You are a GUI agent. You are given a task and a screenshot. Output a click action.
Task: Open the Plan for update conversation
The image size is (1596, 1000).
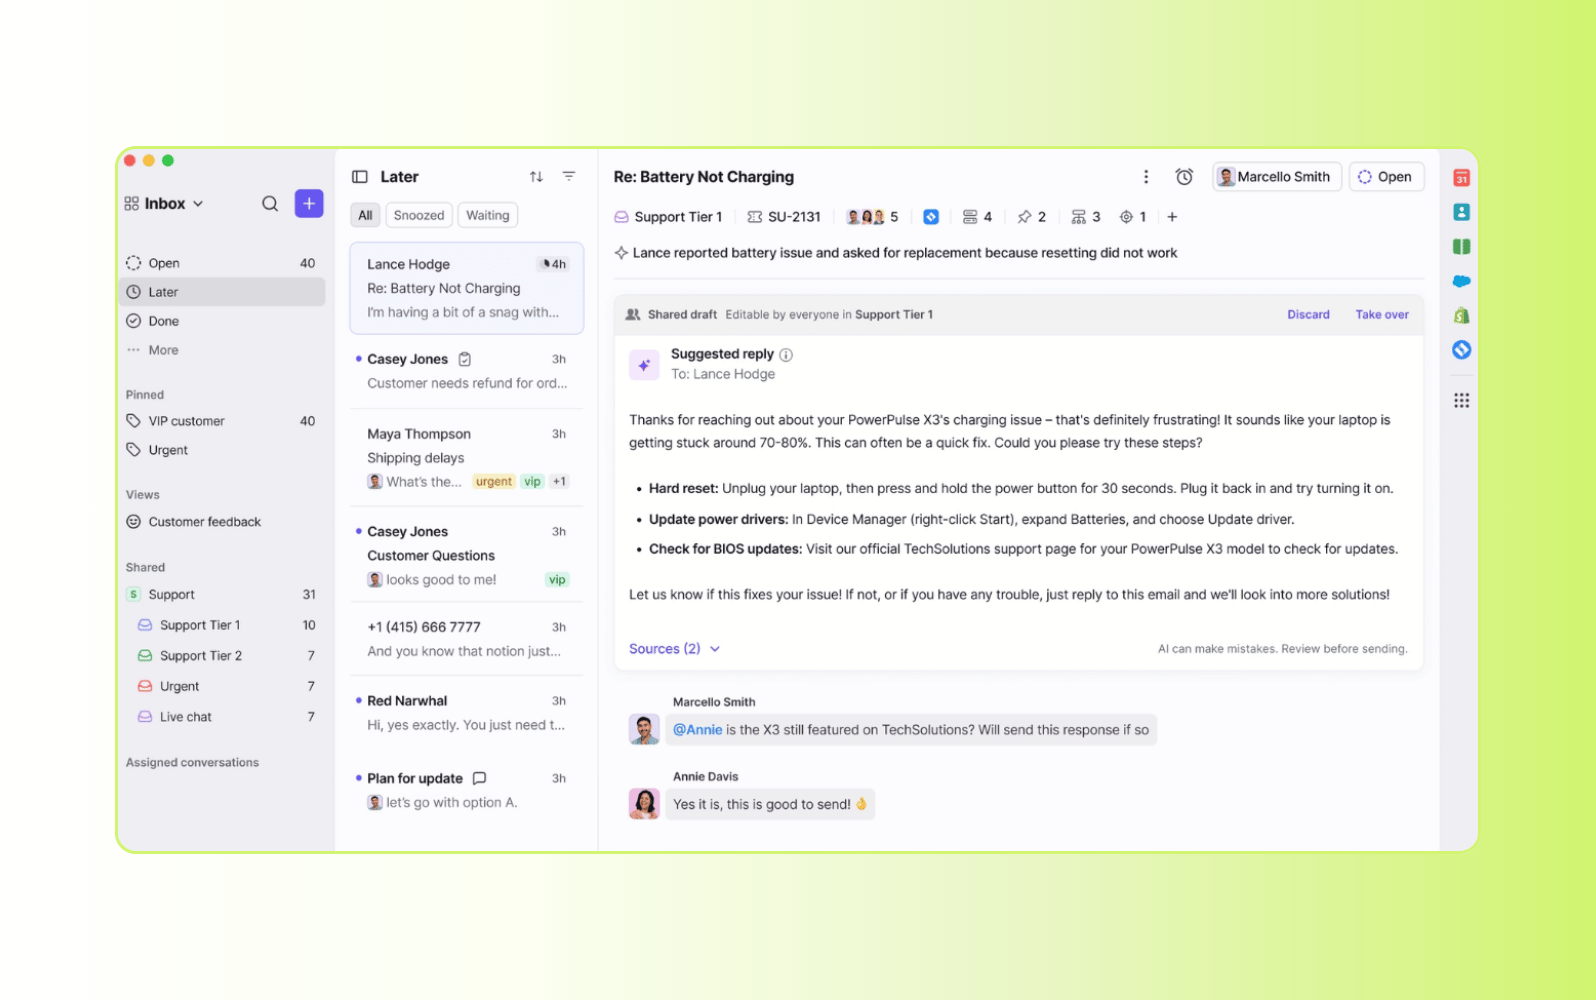pos(467,790)
